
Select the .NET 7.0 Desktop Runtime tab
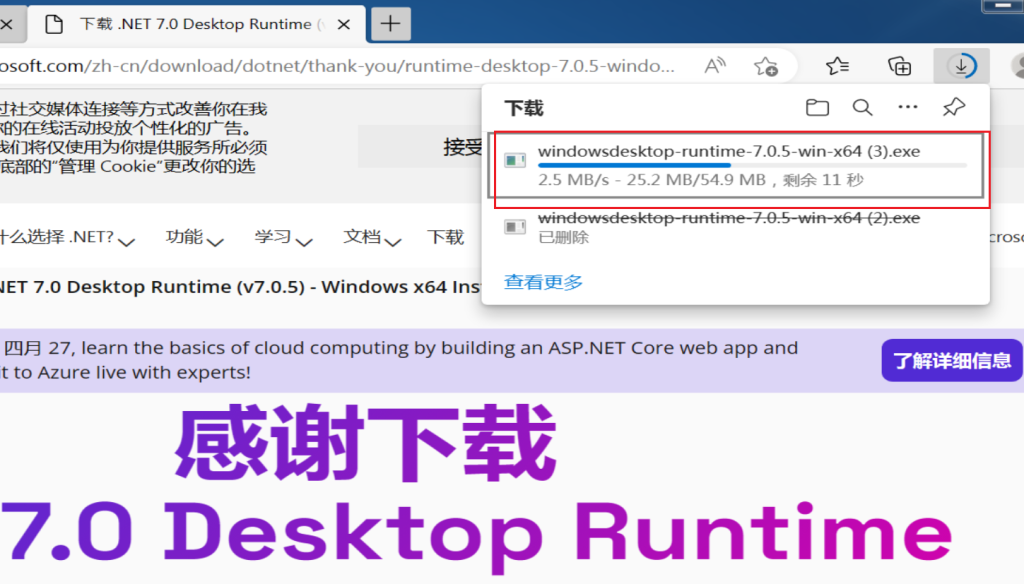(197, 24)
